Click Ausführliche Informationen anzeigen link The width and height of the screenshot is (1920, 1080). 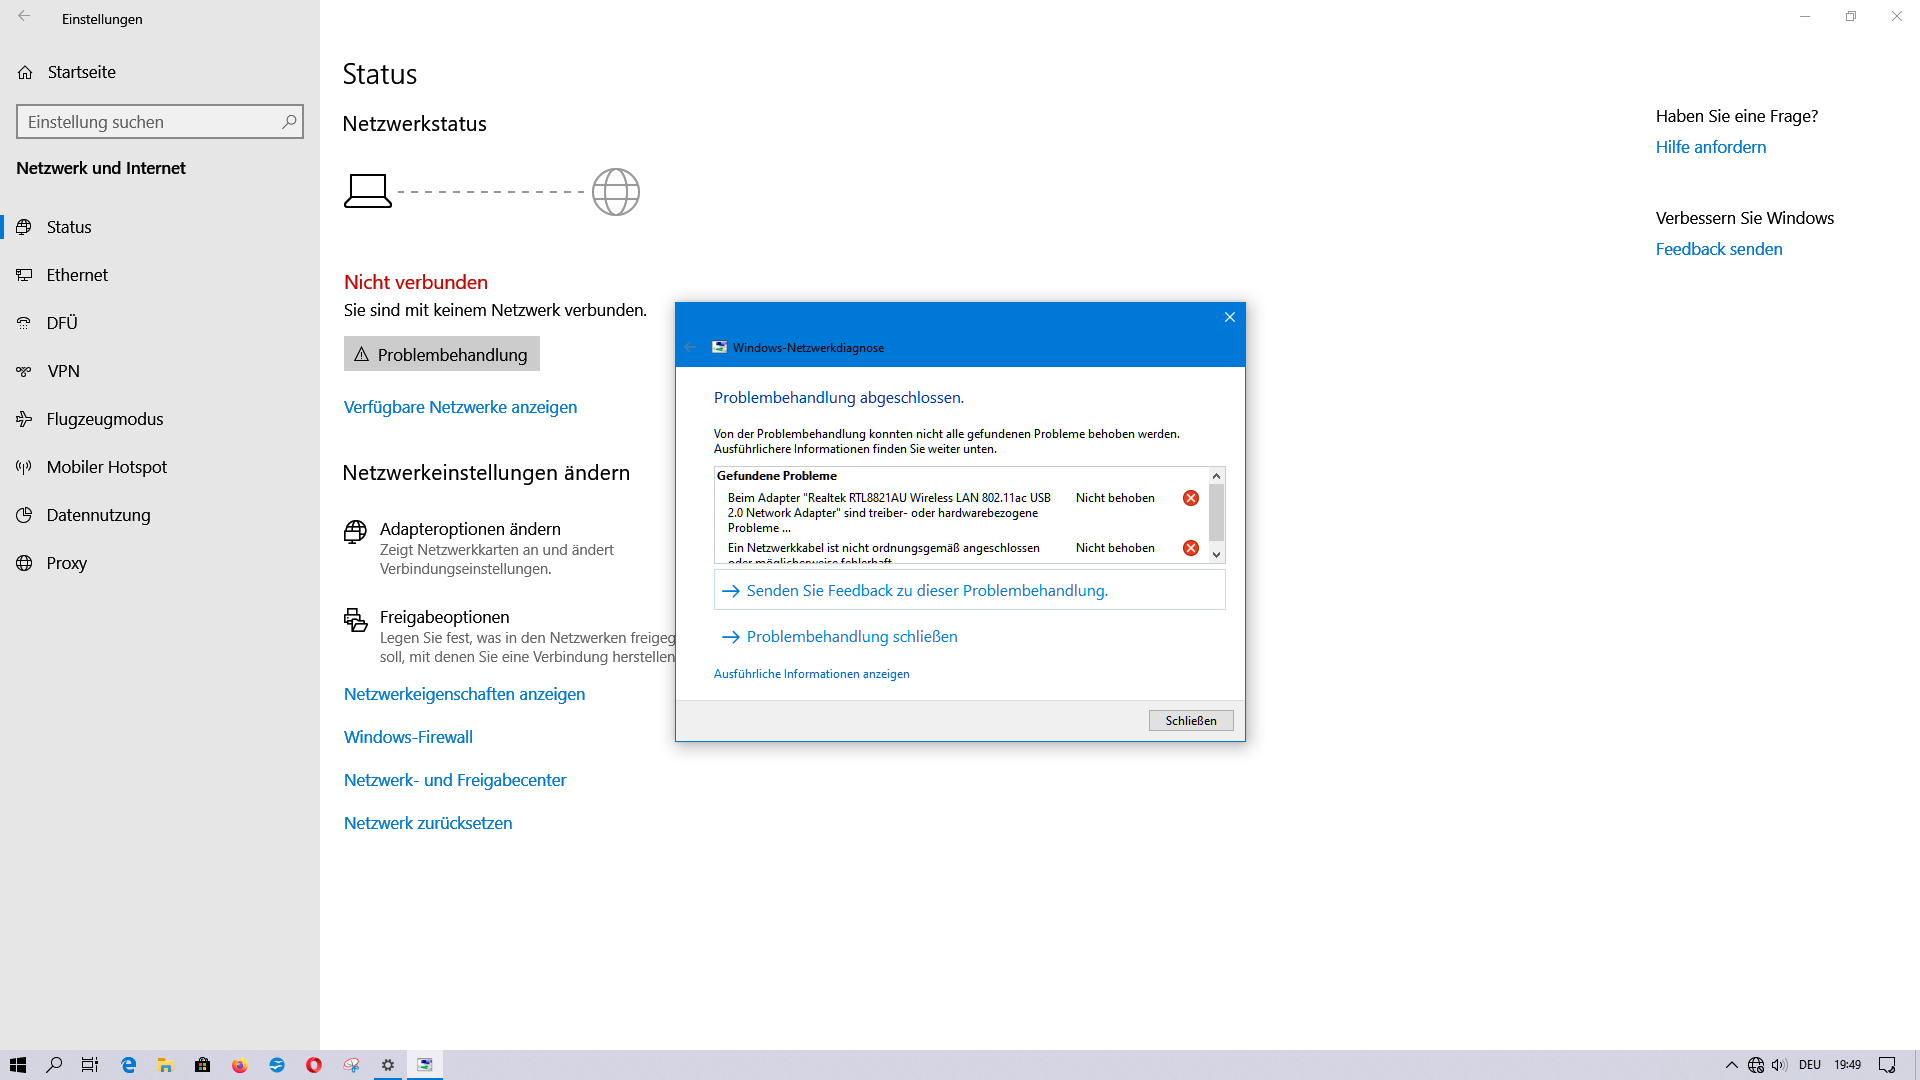(x=811, y=673)
